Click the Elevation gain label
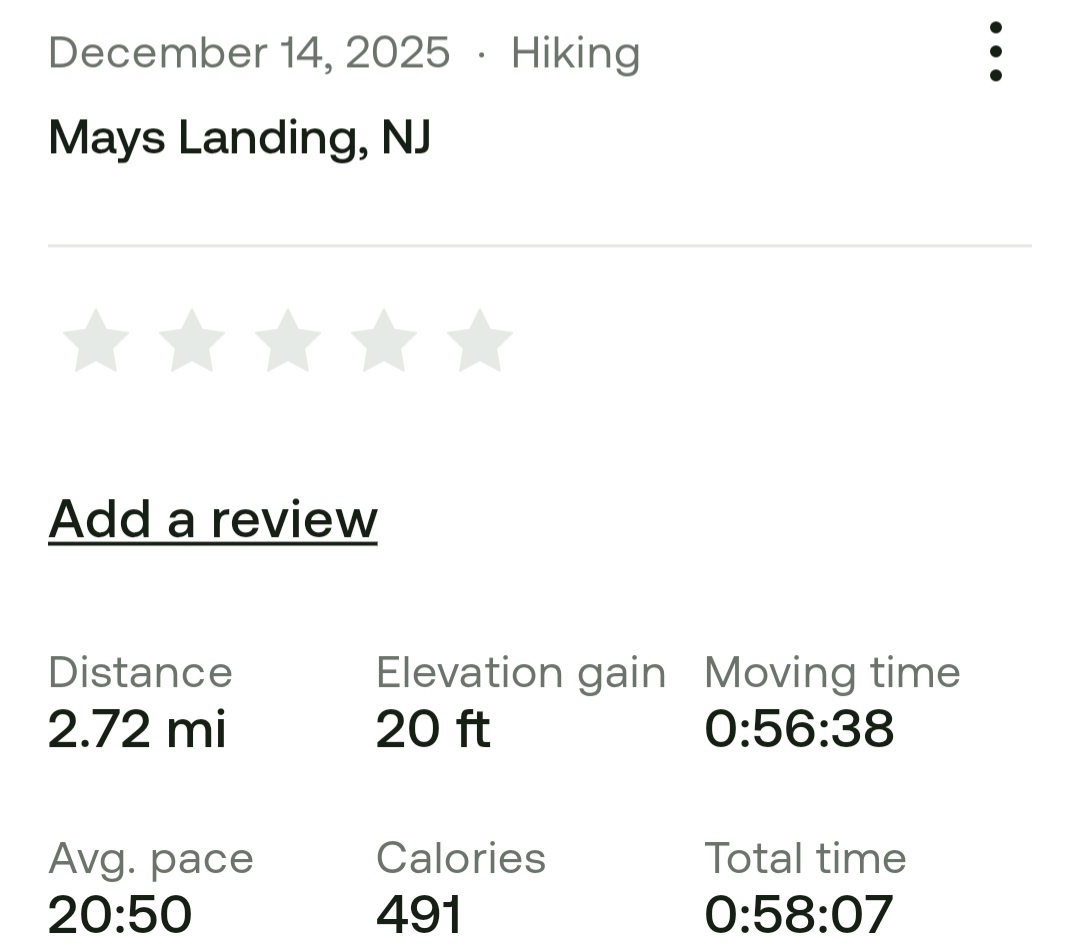Image resolution: width=1080 pixels, height=950 pixels. [x=520, y=673]
